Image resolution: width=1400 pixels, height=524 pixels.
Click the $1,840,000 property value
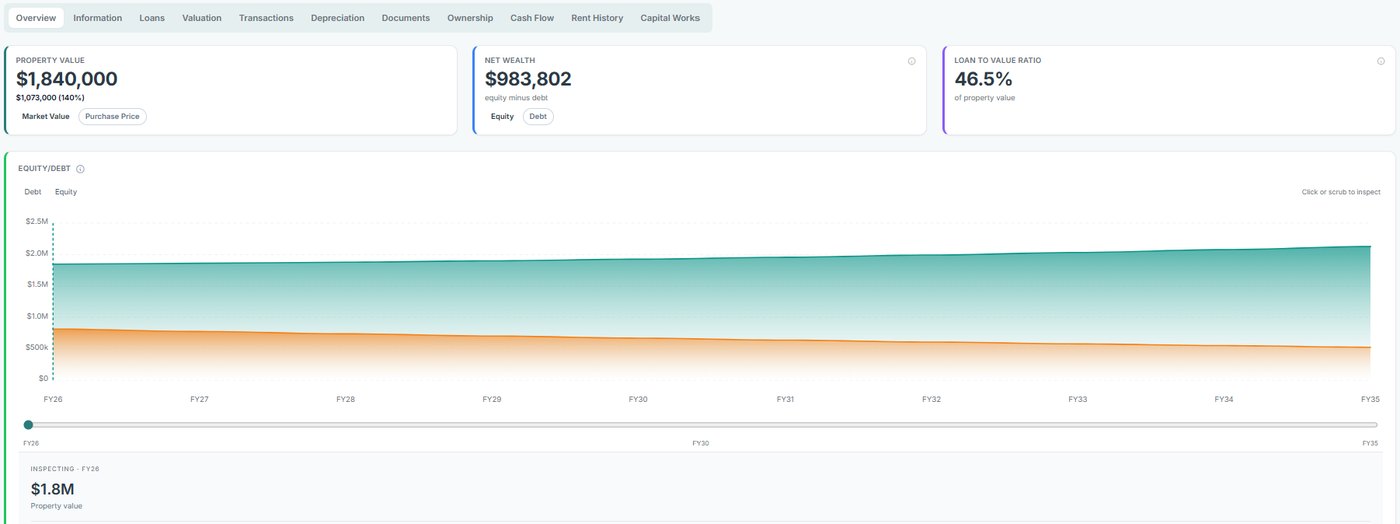67,79
